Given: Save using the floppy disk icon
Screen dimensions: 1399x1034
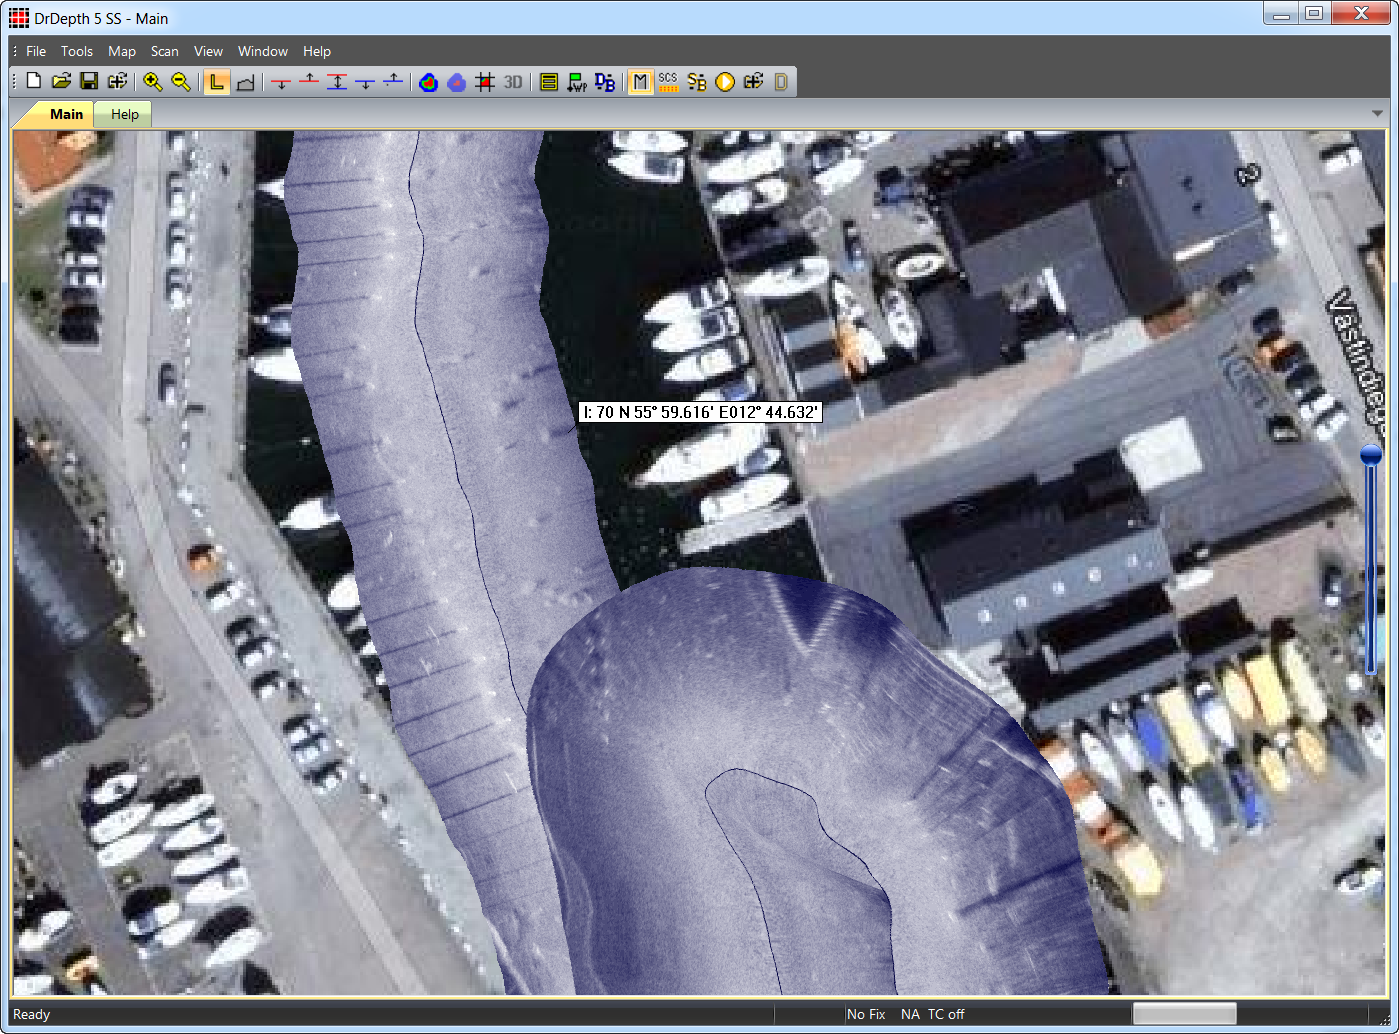Looking at the screenshot, I should [89, 82].
